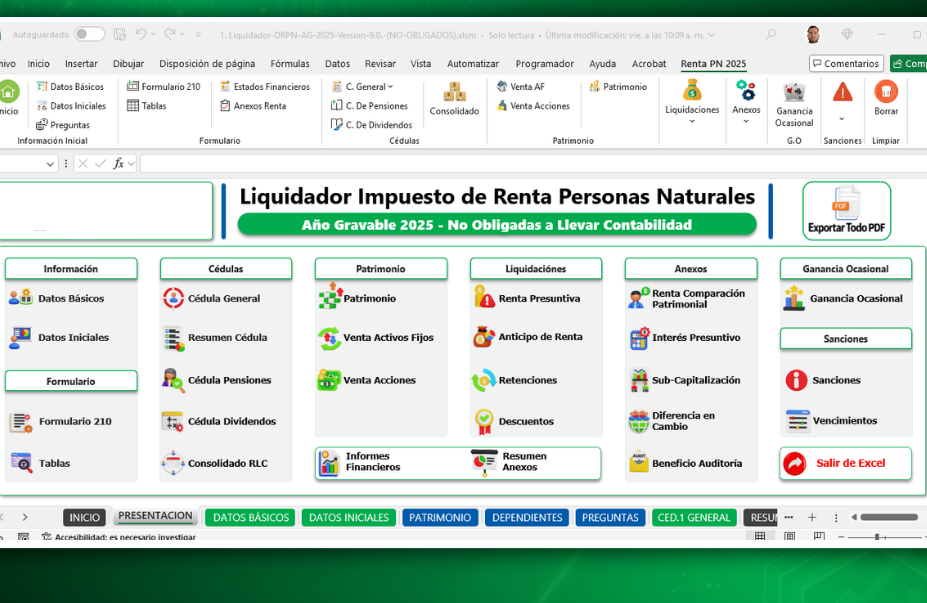
Task: Switch to the Fórmulas ribbon tab
Action: pos(290,63)
